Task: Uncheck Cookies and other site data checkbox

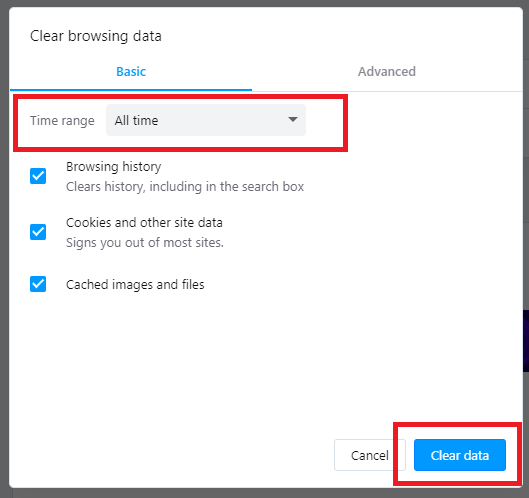Action: tap(38, 232)
